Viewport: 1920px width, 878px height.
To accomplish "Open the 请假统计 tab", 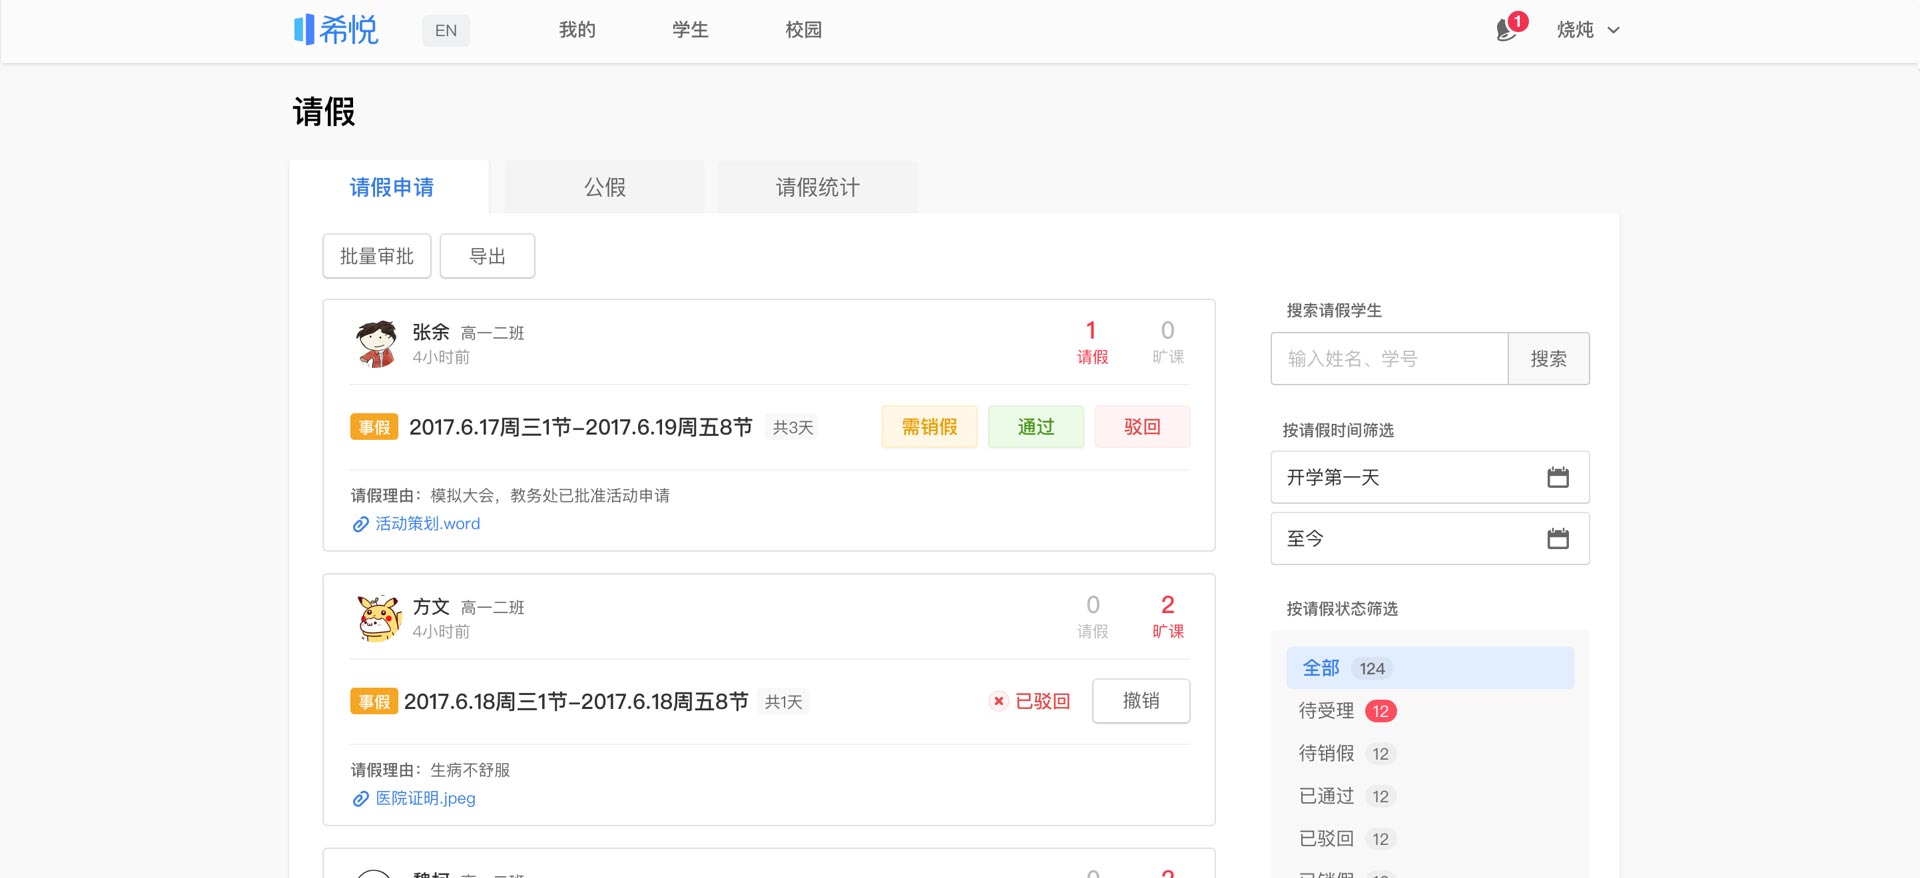I will tap(817, 187).
